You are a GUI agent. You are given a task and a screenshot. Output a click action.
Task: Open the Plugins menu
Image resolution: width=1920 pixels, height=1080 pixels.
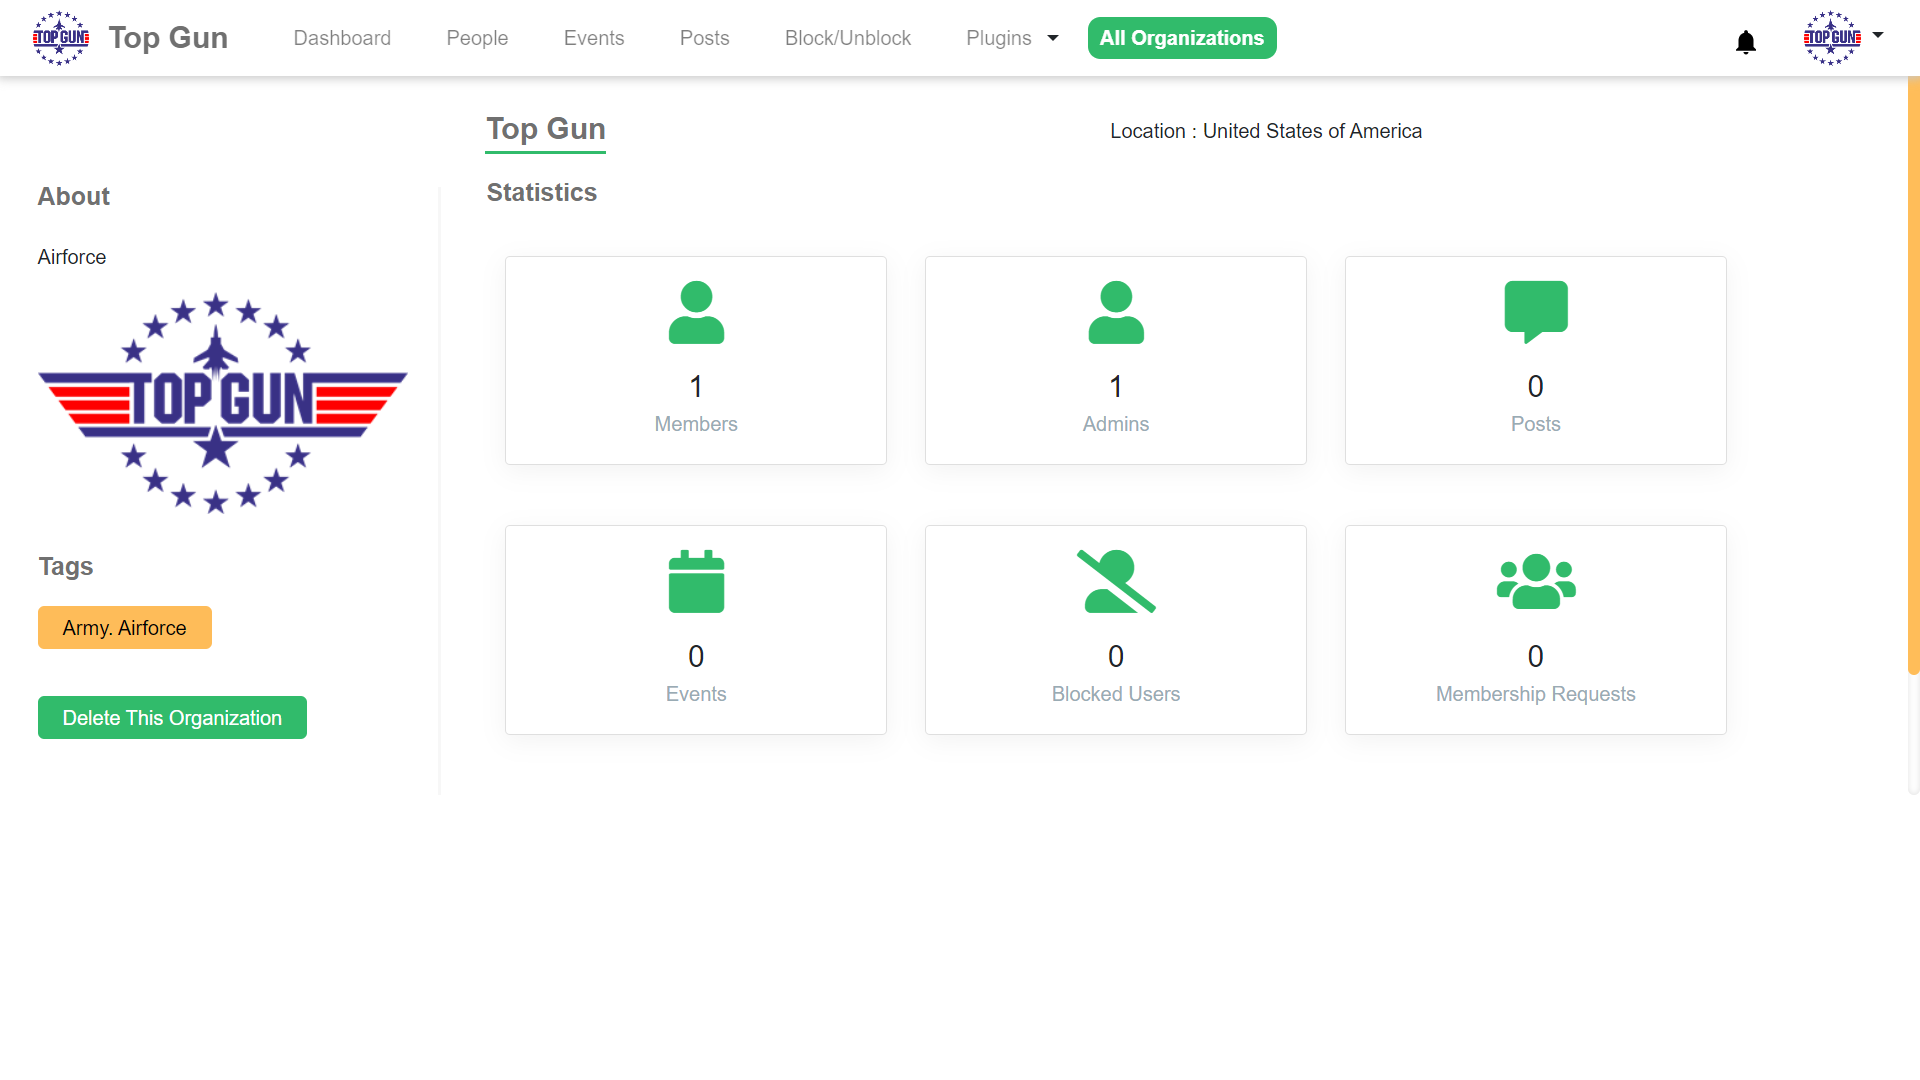(999, 38)
